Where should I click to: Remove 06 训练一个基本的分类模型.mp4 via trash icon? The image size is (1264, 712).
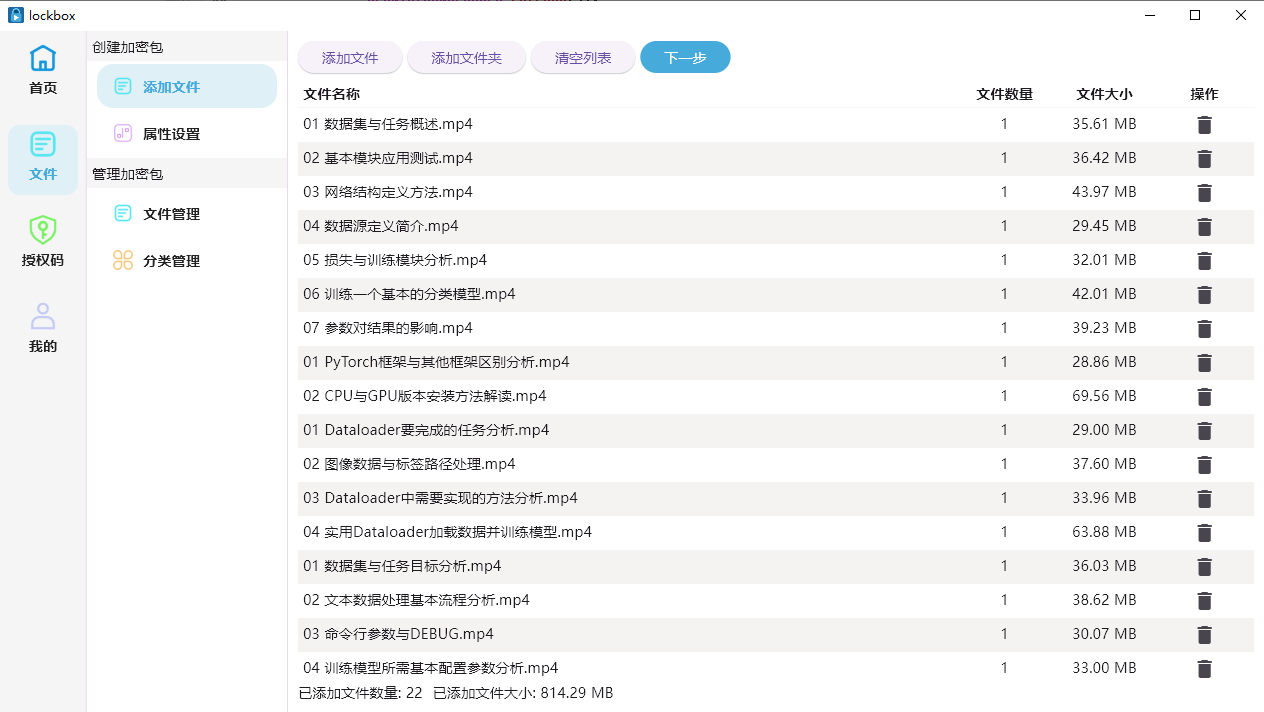[x=1204, y=295]
